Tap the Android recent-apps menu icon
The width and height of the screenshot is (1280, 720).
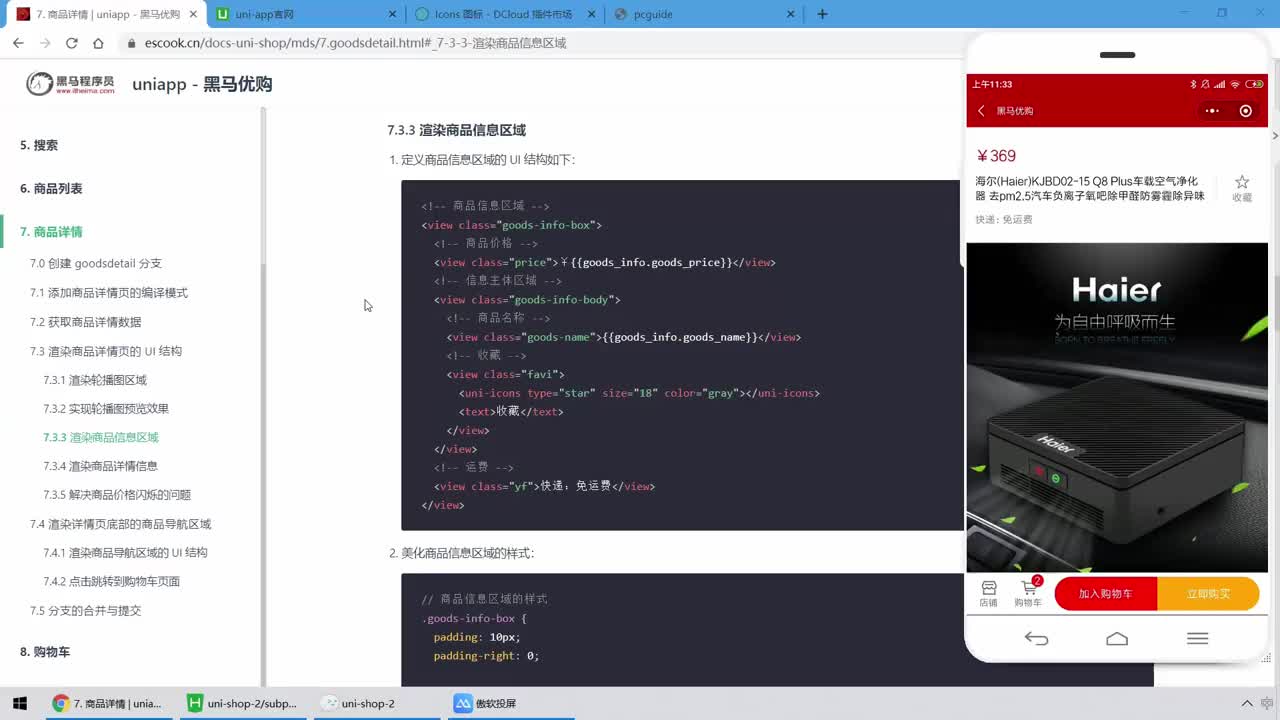[x=1197, y=639]
